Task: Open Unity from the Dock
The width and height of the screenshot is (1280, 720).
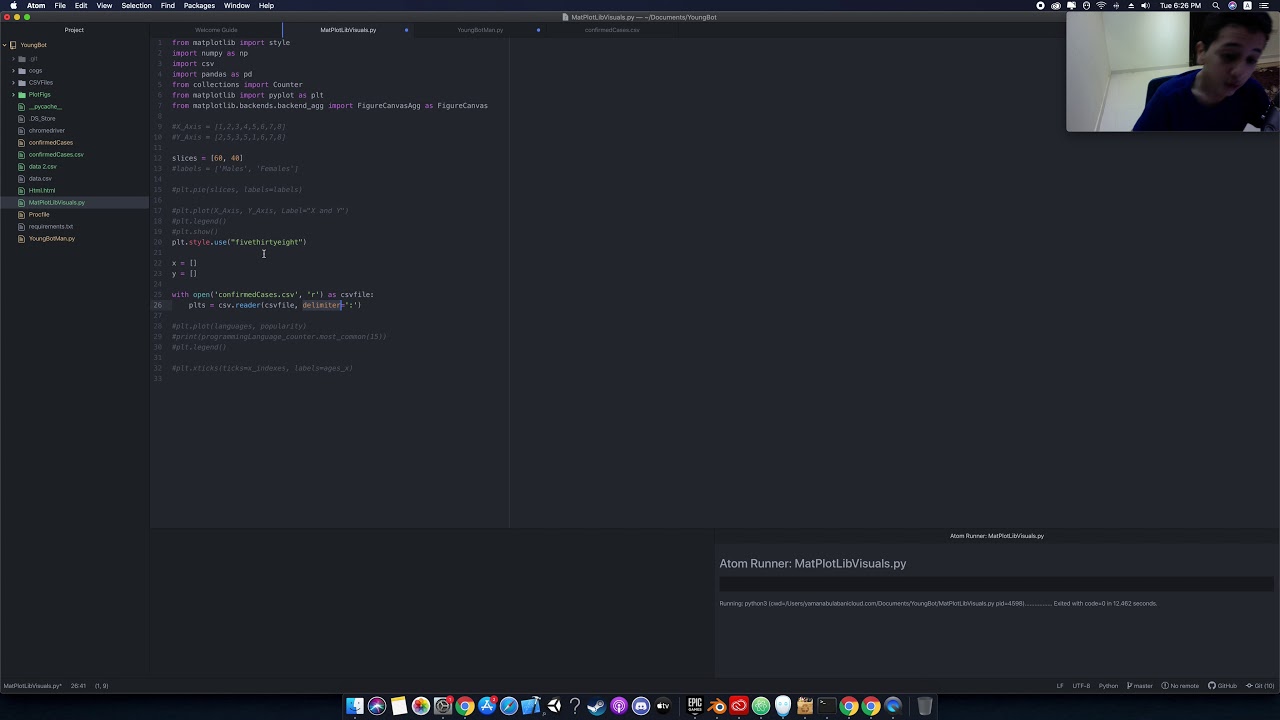Action: [x=553, y=707]
